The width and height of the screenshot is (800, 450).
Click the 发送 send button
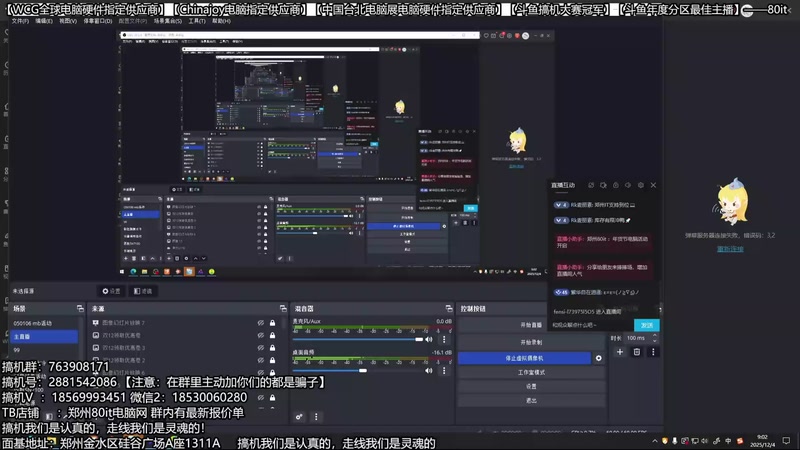[646, 325]
